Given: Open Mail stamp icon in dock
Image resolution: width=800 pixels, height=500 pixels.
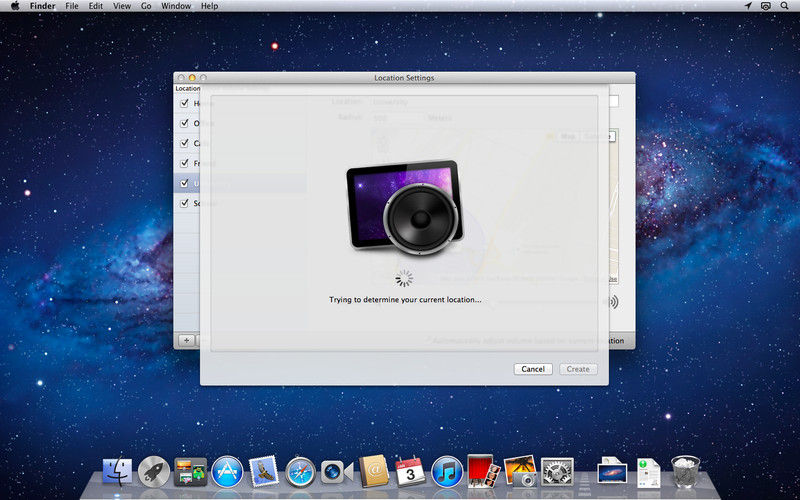Looking at the screenshot, I should (x=264, y=471).
